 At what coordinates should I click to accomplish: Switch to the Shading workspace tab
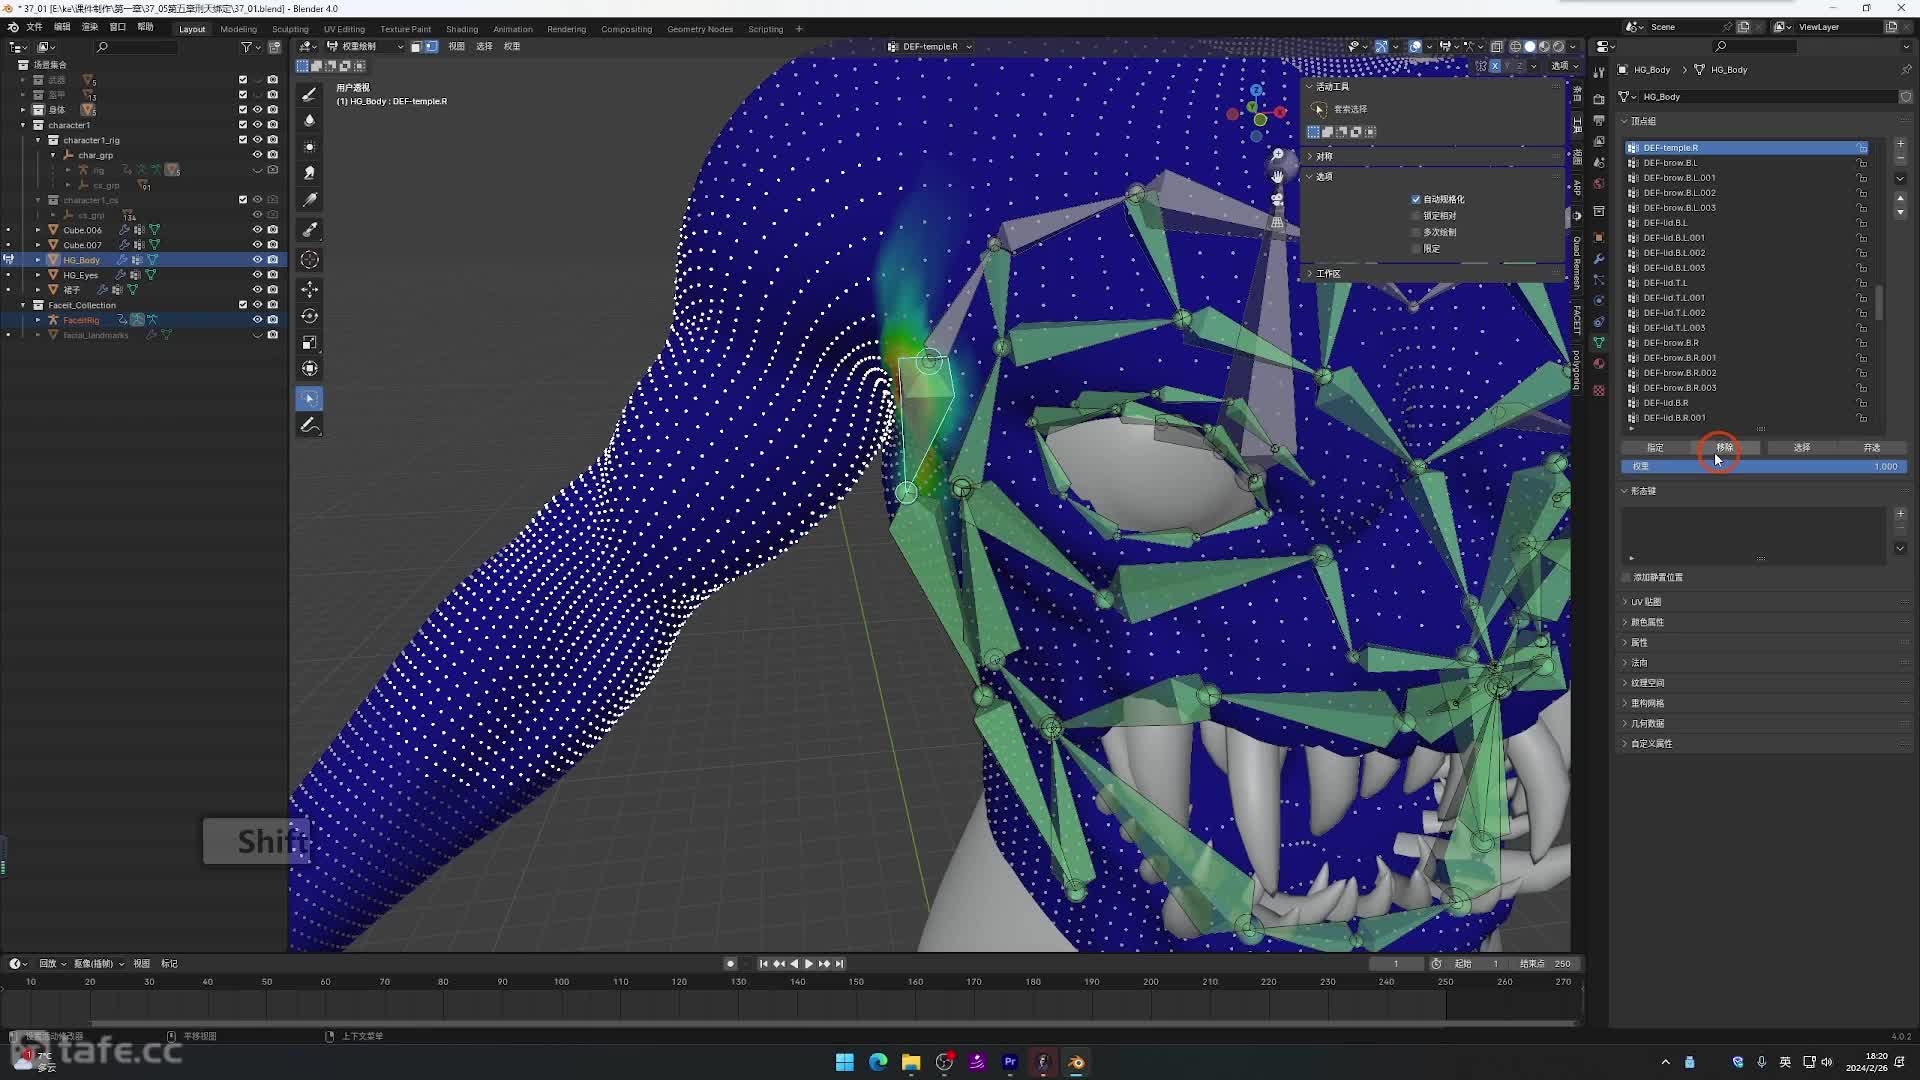[x=461, y=29]
